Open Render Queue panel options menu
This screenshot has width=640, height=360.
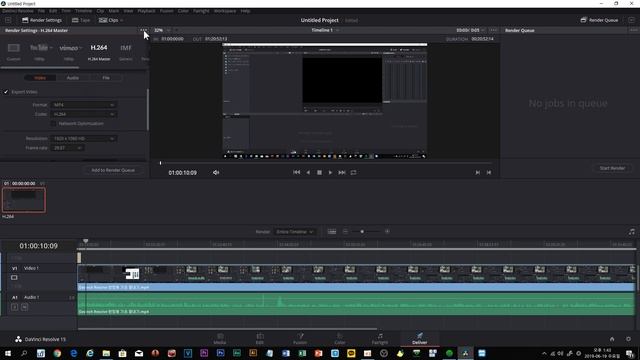point(633,30)
